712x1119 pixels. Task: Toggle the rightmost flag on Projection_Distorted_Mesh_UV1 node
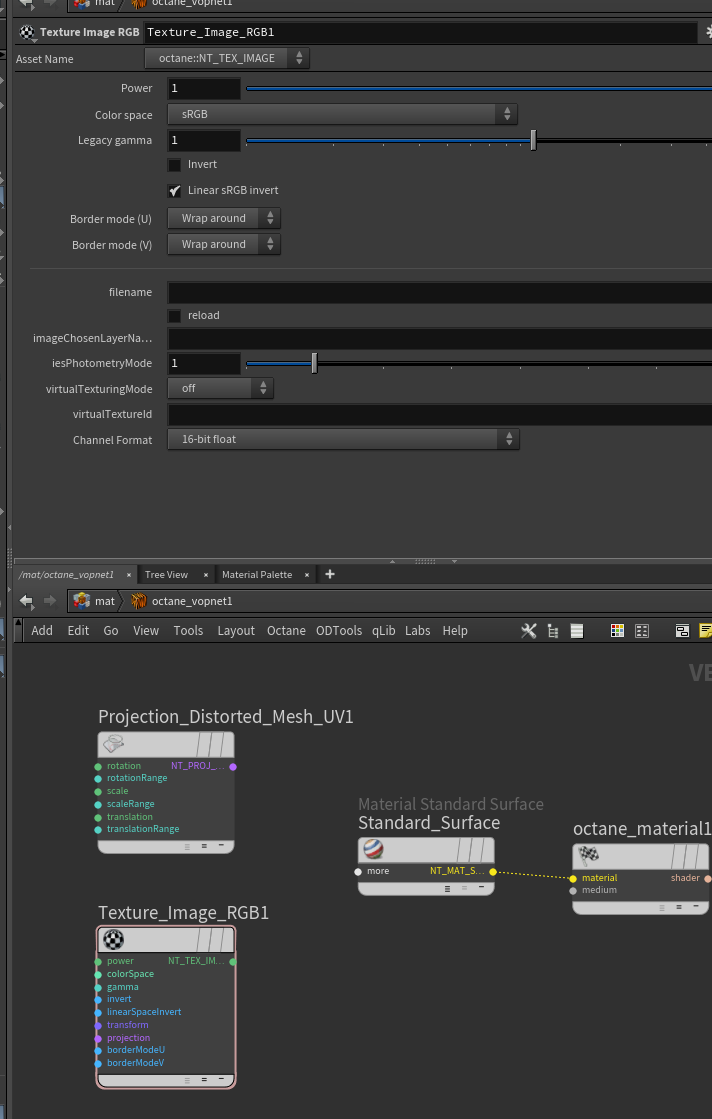(x=227, y=744)
